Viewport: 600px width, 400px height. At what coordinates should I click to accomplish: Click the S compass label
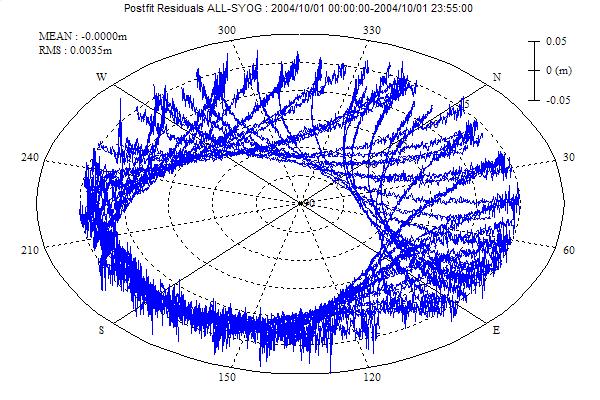click(x=102, y=329)
